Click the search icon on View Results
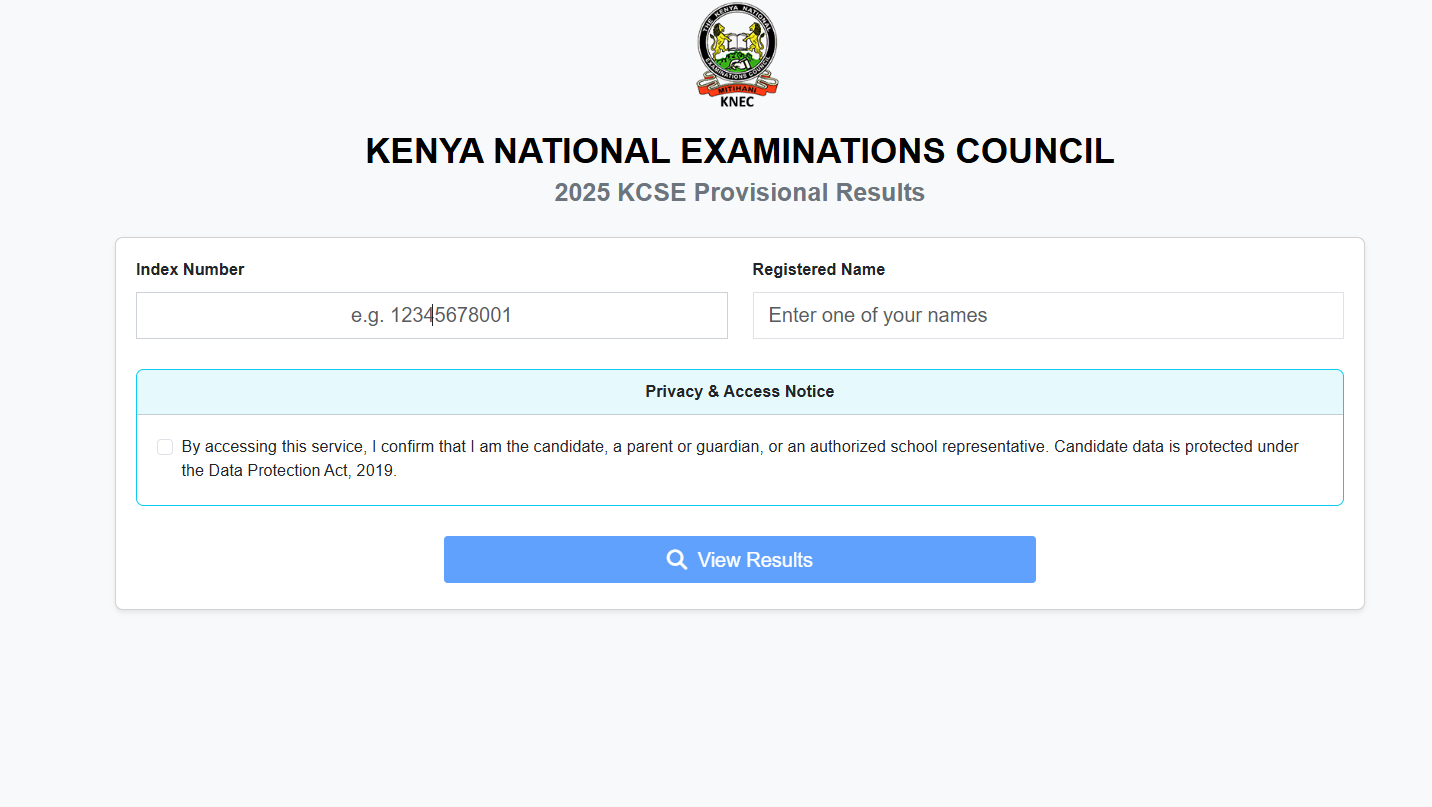 click(x=676, y=559)
